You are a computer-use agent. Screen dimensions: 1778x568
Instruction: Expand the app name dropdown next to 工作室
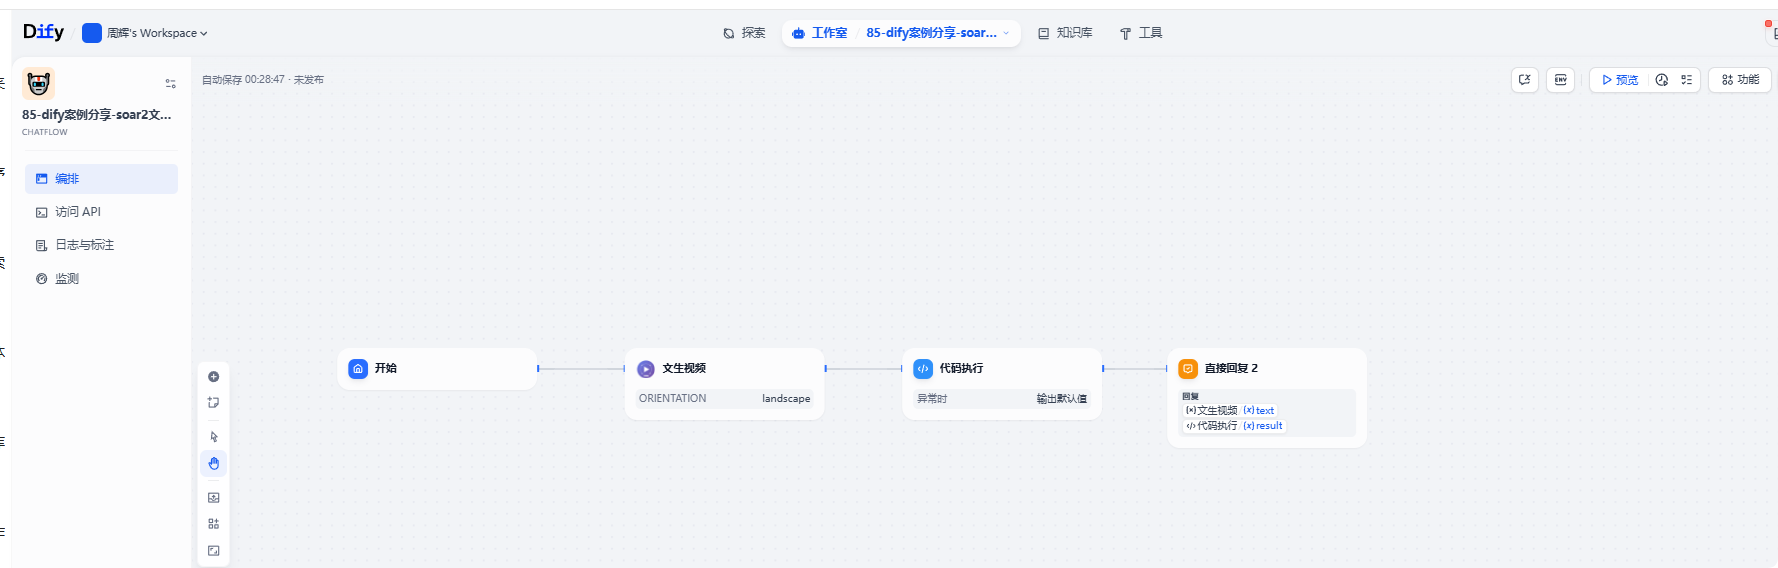point(1006,33)
